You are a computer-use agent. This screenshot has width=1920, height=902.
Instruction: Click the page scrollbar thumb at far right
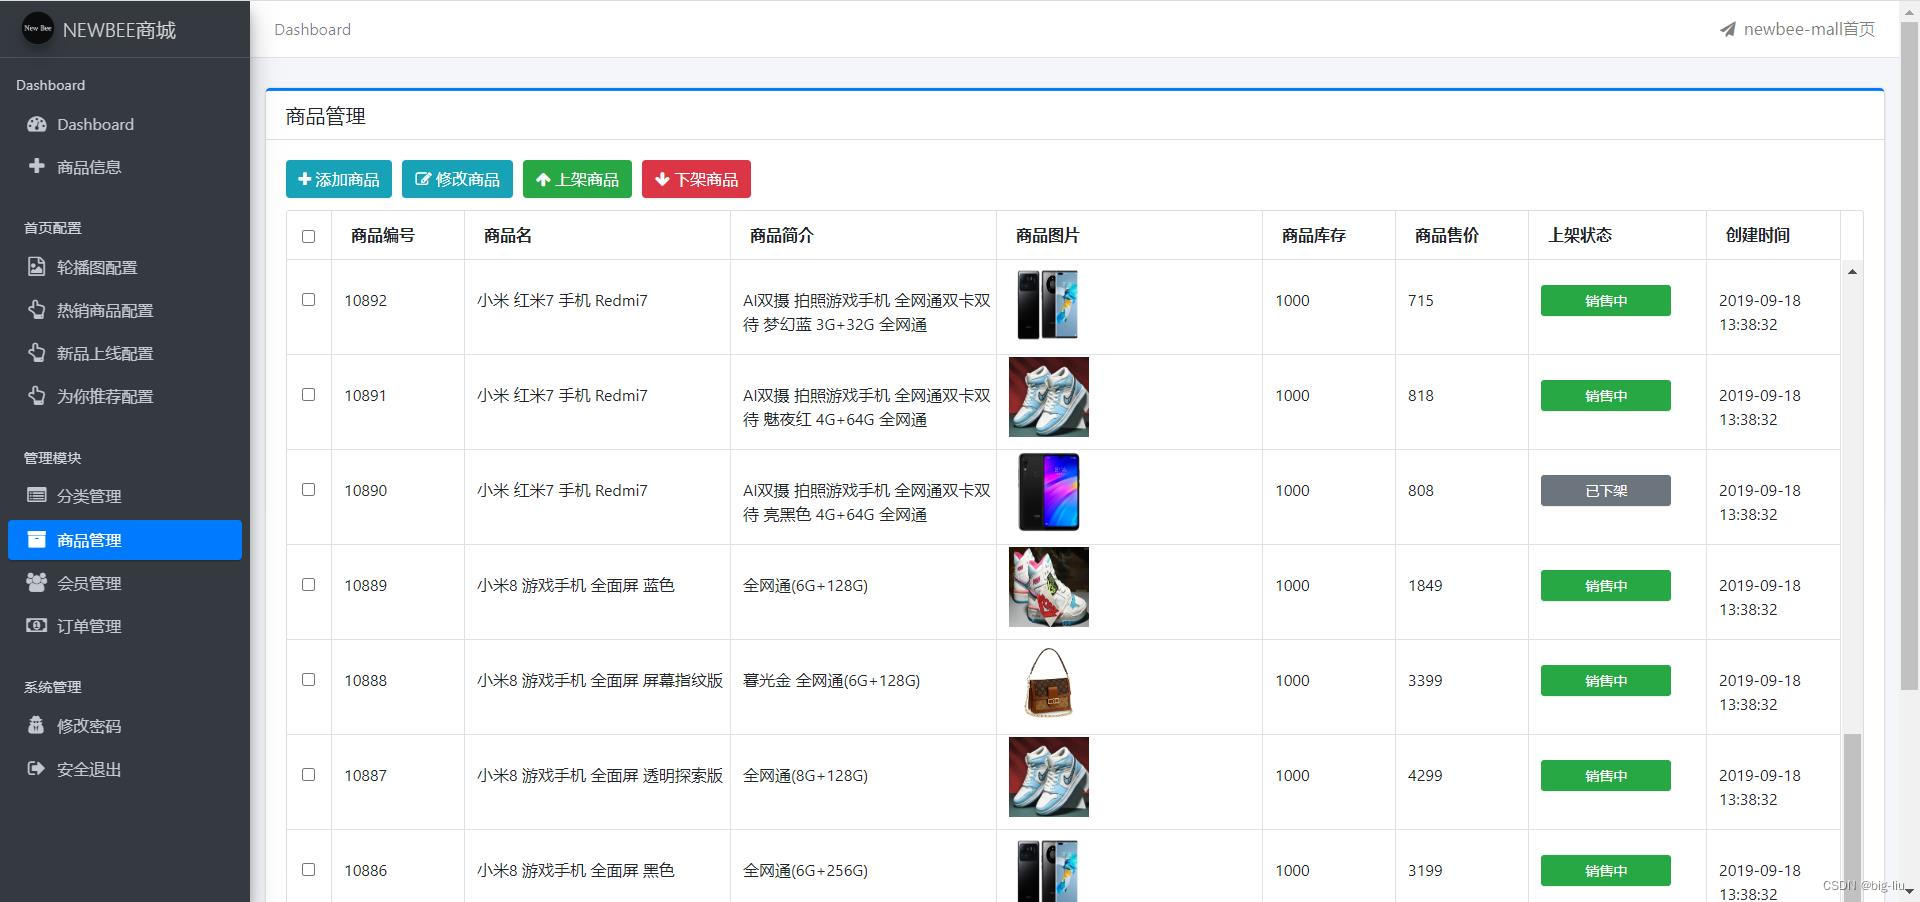pos(1910,355)
